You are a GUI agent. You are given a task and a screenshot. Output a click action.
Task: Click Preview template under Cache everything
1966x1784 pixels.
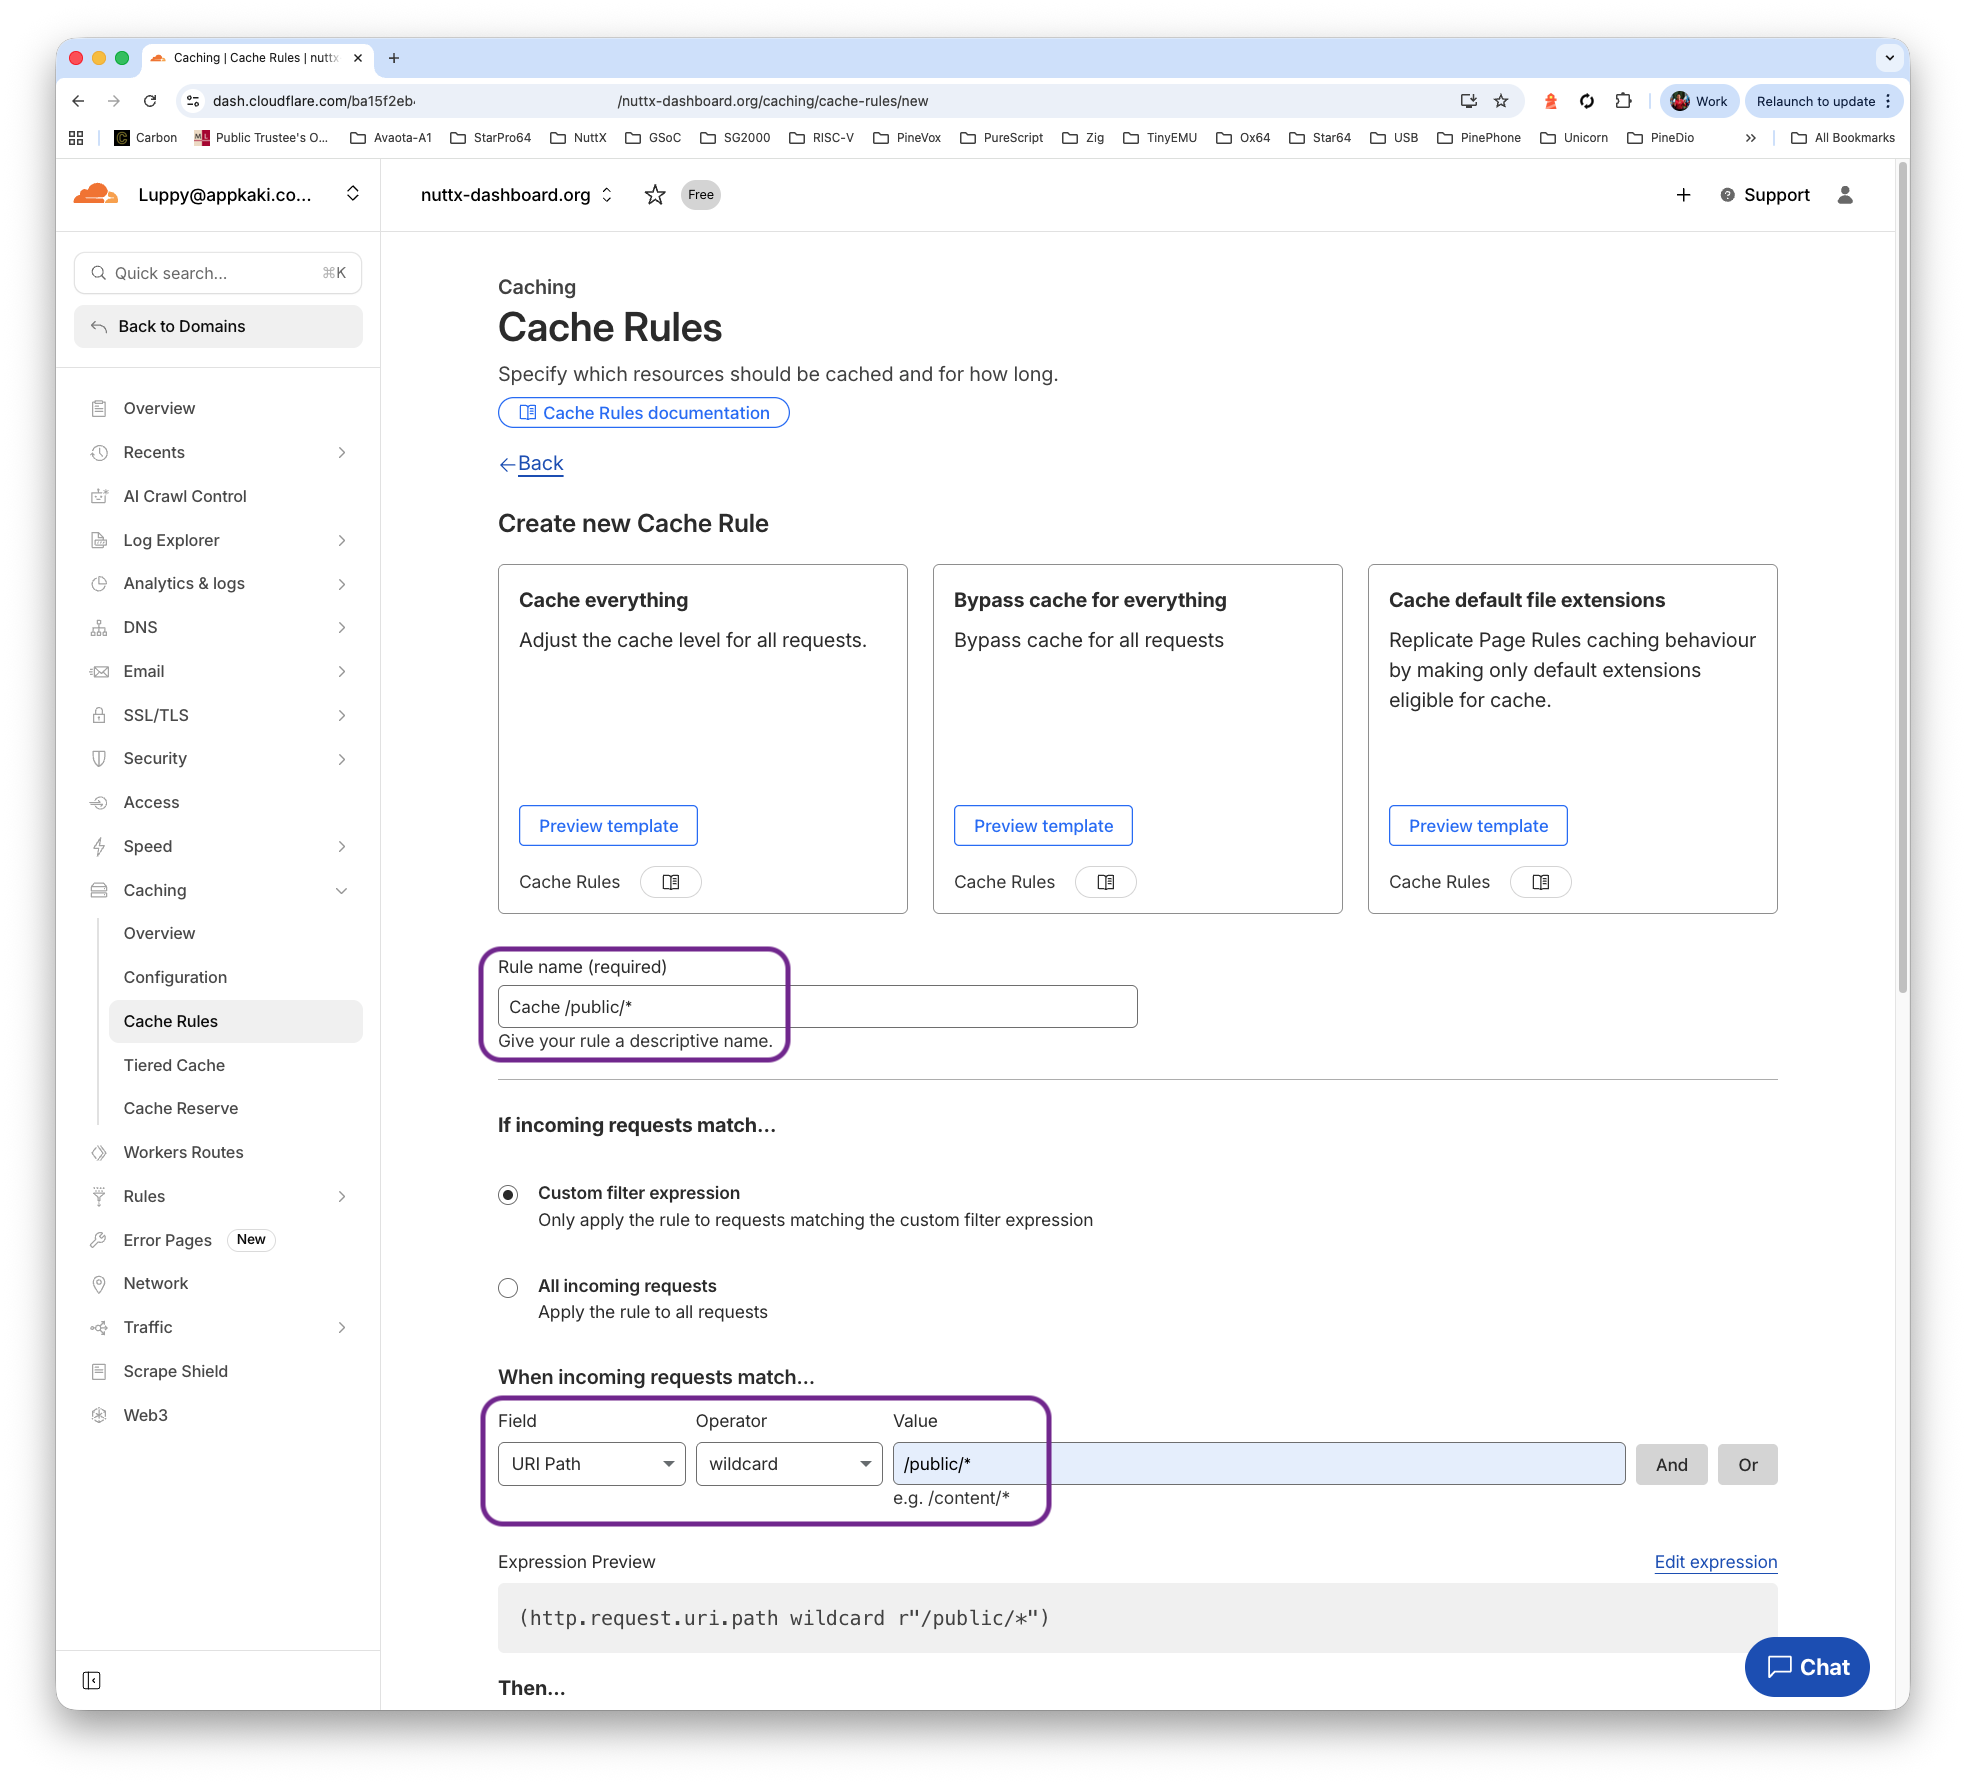607,825
